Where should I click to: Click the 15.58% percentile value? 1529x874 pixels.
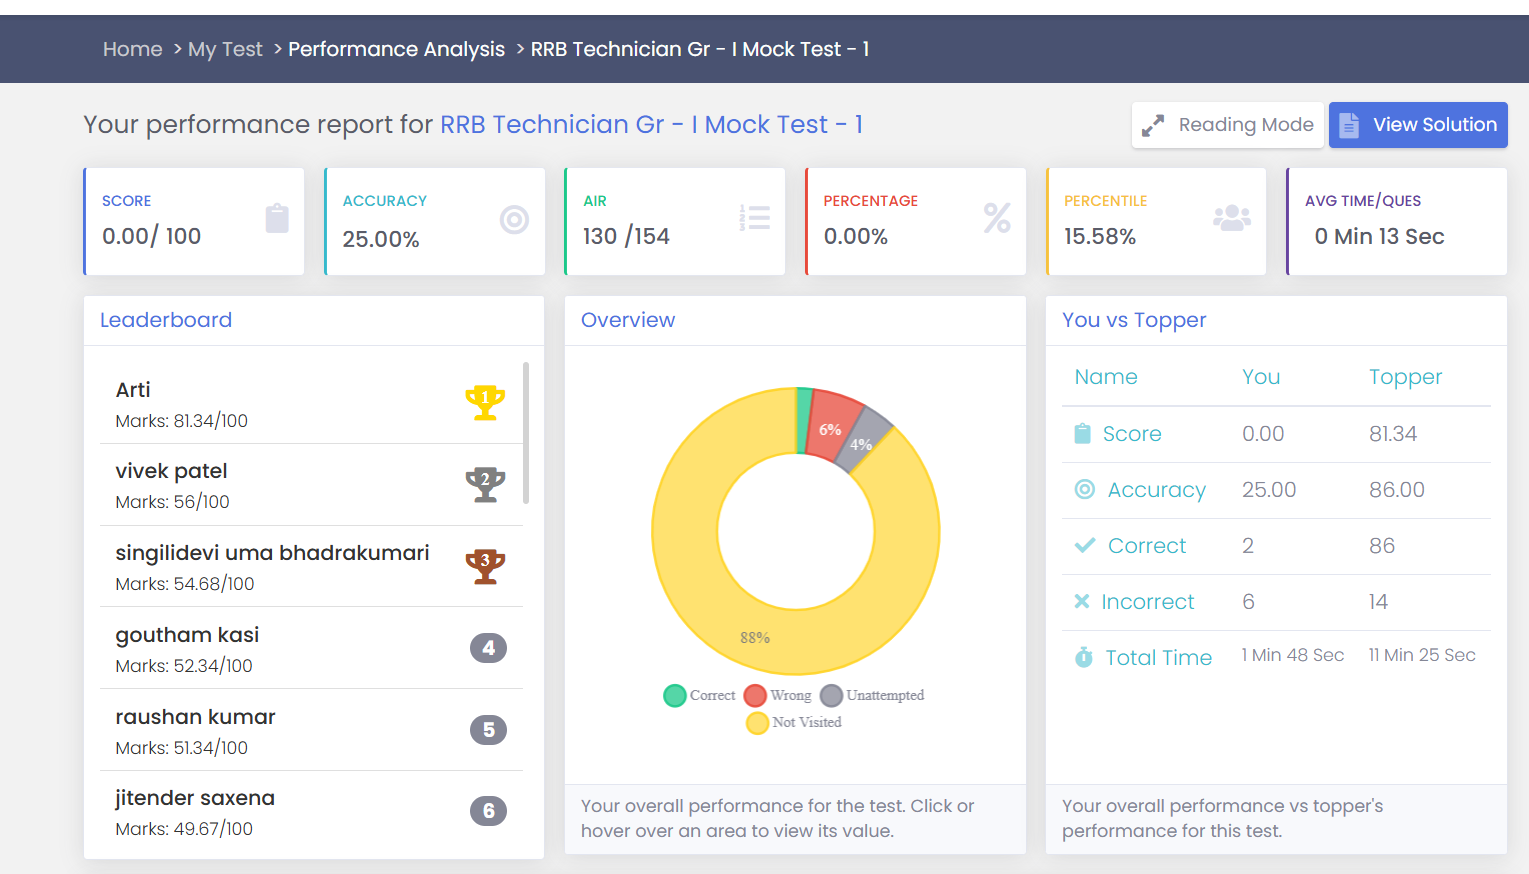pos(1100,237)
